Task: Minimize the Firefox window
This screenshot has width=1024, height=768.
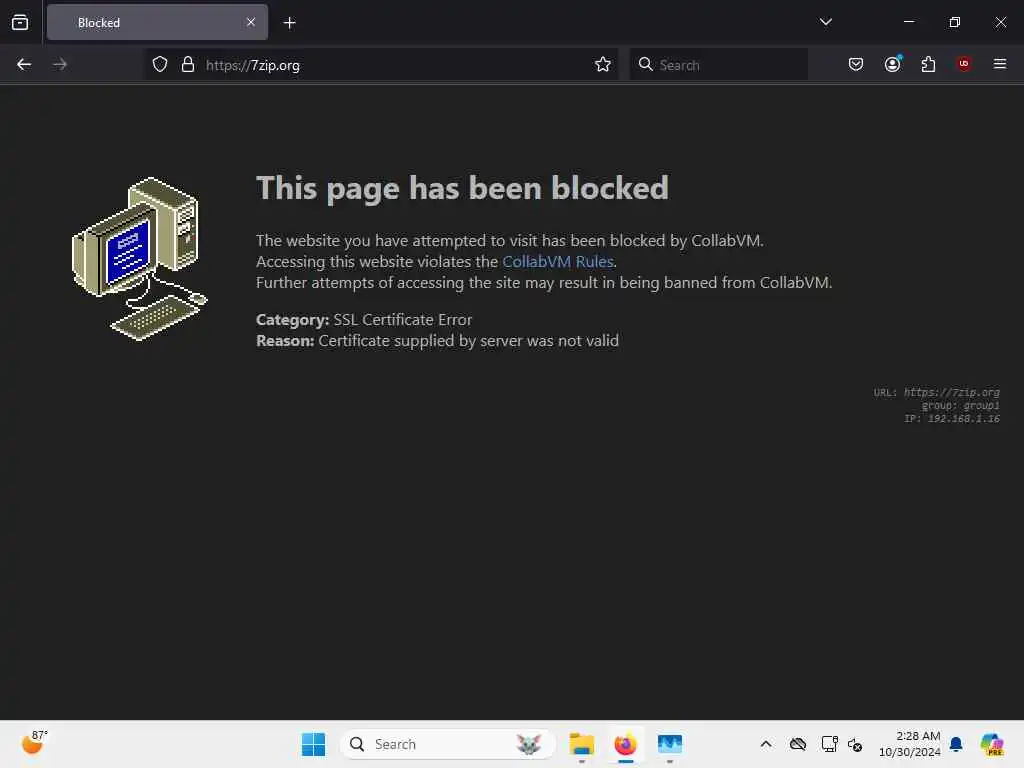Action: click(908, 22)
